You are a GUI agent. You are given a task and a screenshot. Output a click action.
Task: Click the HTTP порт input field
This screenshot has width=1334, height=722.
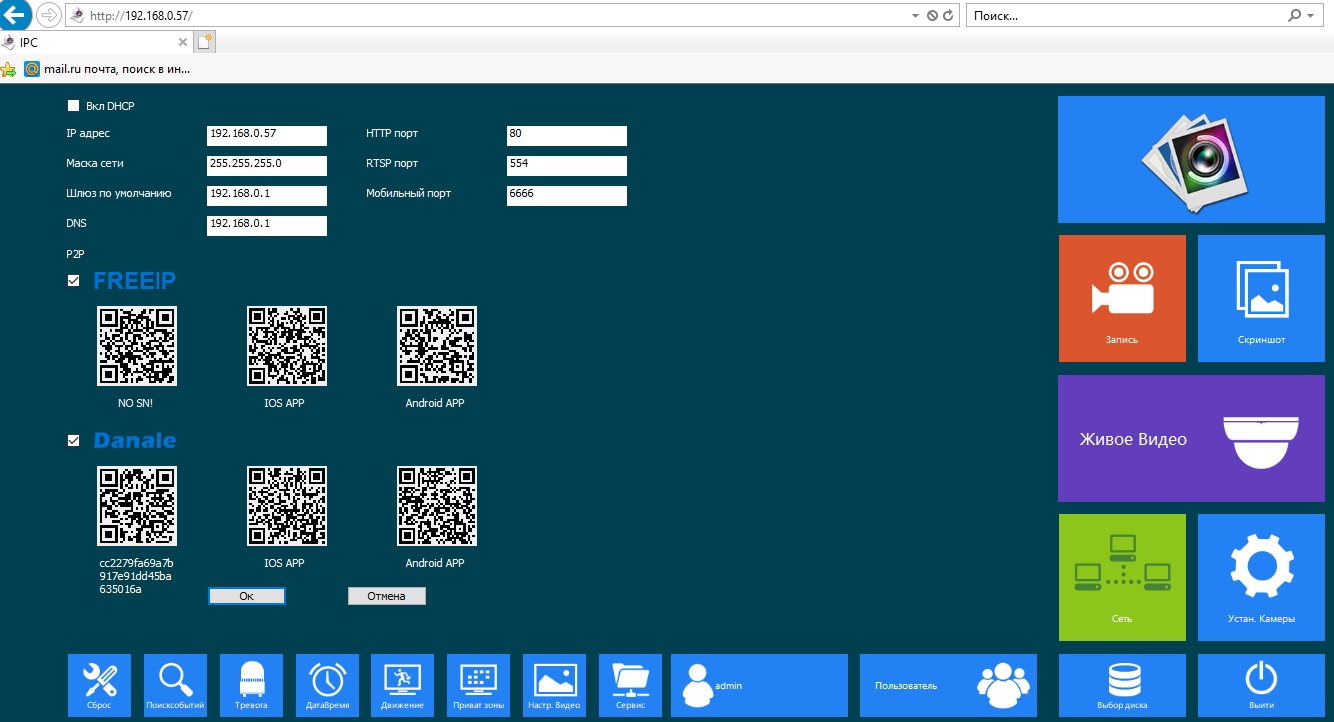(x=566, y=135)
